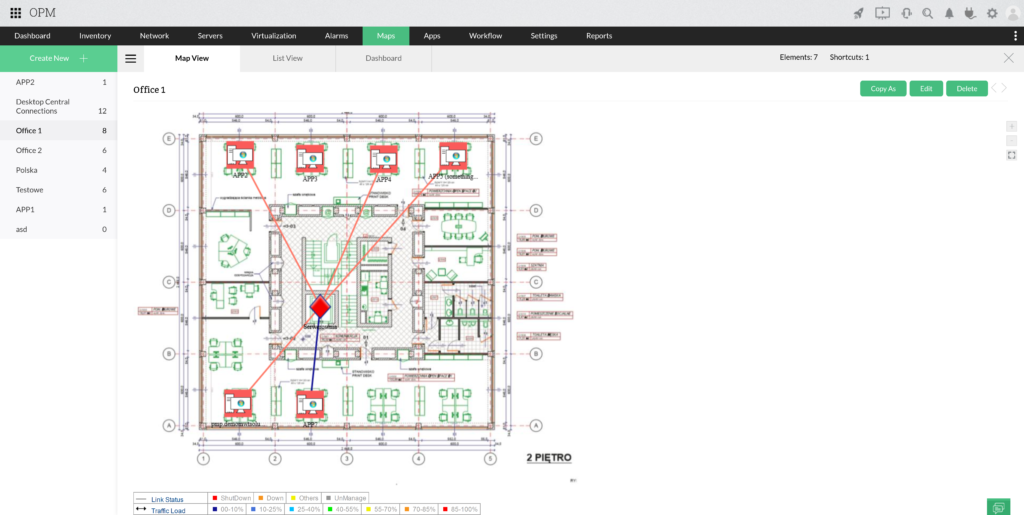Image resolution: width=1024 pixels, height=515 pixels.
Task: Toggle full screen map view
Action: 1011,155
